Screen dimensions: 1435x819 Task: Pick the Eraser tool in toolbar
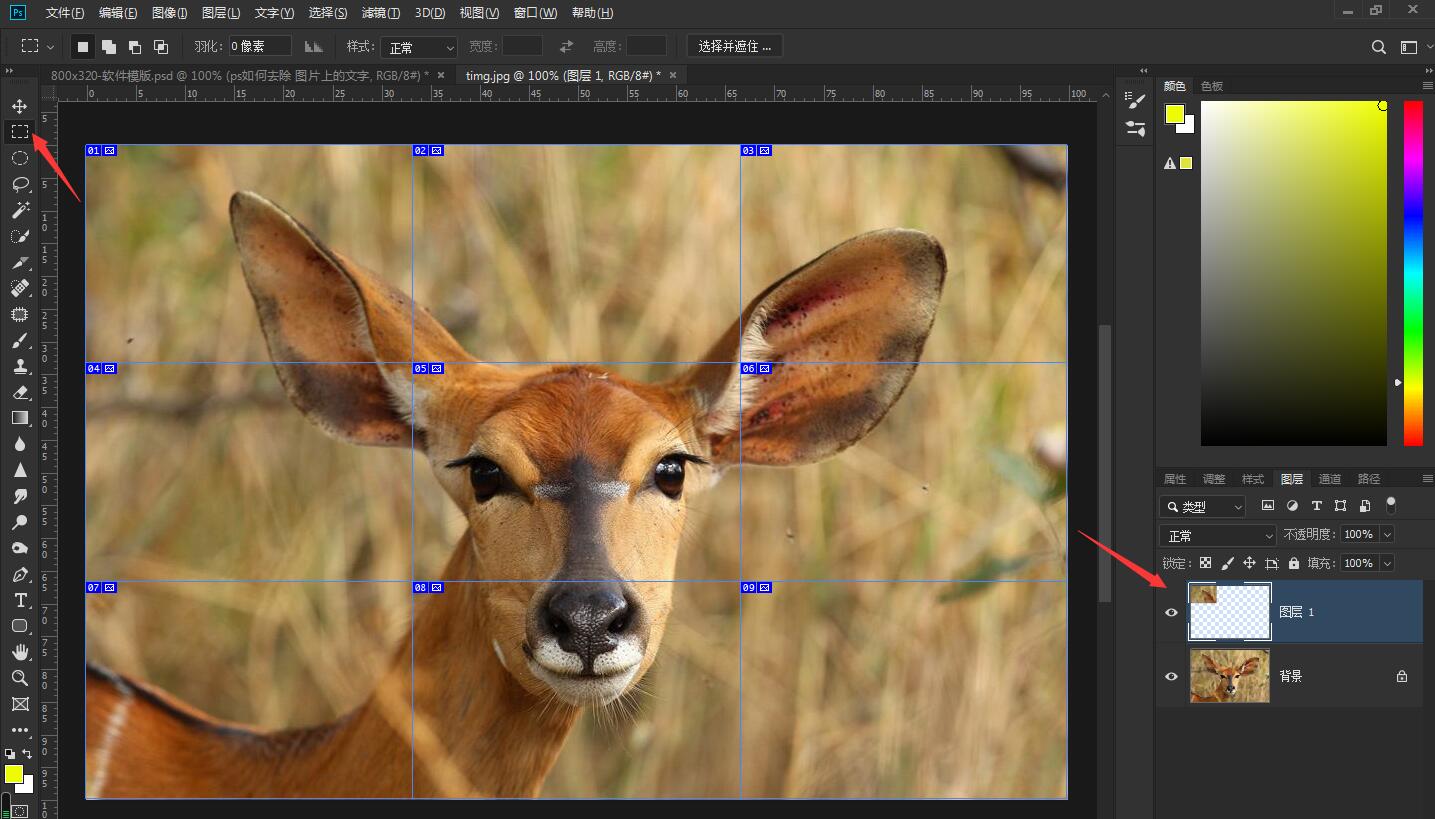click(x=19, y=392)
